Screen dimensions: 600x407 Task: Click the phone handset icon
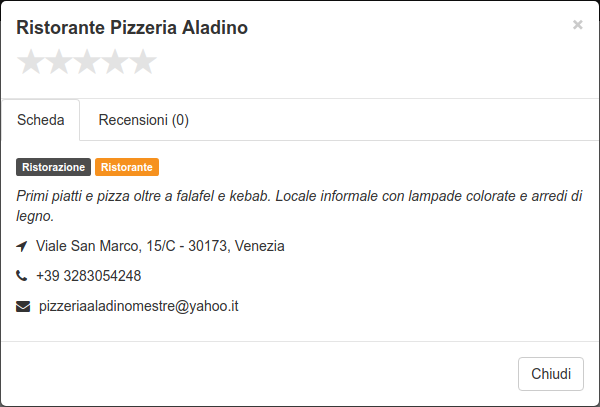(x=21, y=275)
